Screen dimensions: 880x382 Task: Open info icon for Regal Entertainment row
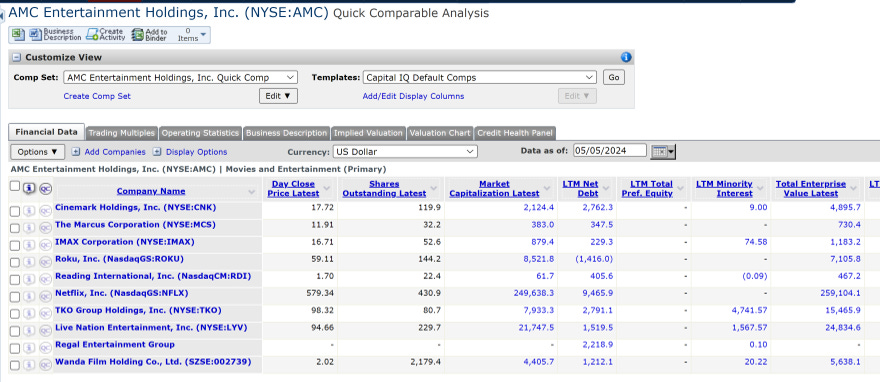point(29,348)
